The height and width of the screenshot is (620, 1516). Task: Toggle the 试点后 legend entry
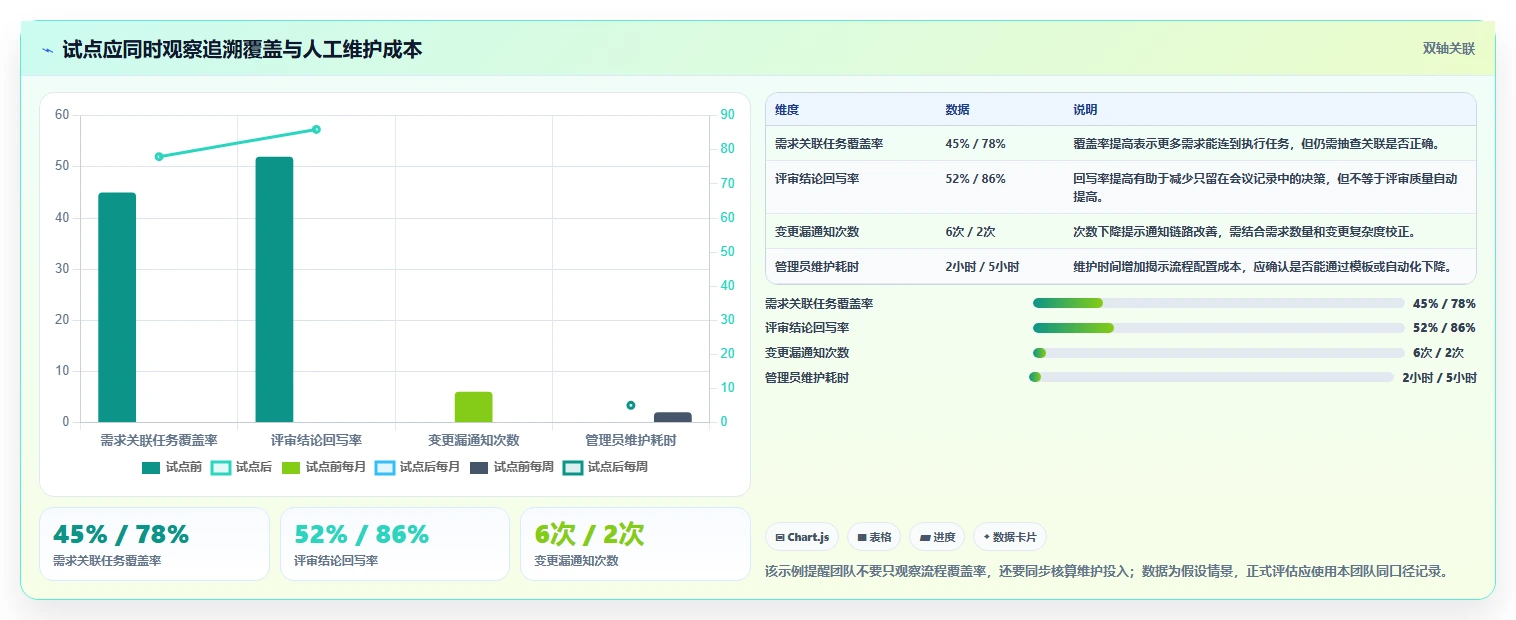[x=242, y=467]
